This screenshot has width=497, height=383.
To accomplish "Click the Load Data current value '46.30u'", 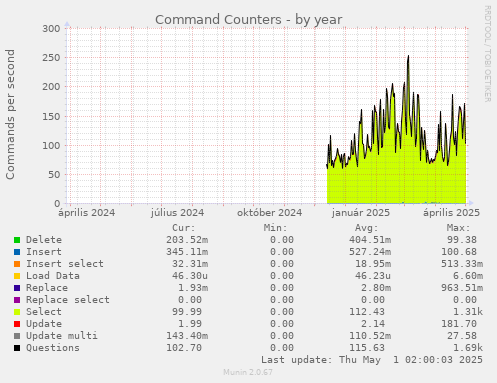I will (x=190, y=276).
